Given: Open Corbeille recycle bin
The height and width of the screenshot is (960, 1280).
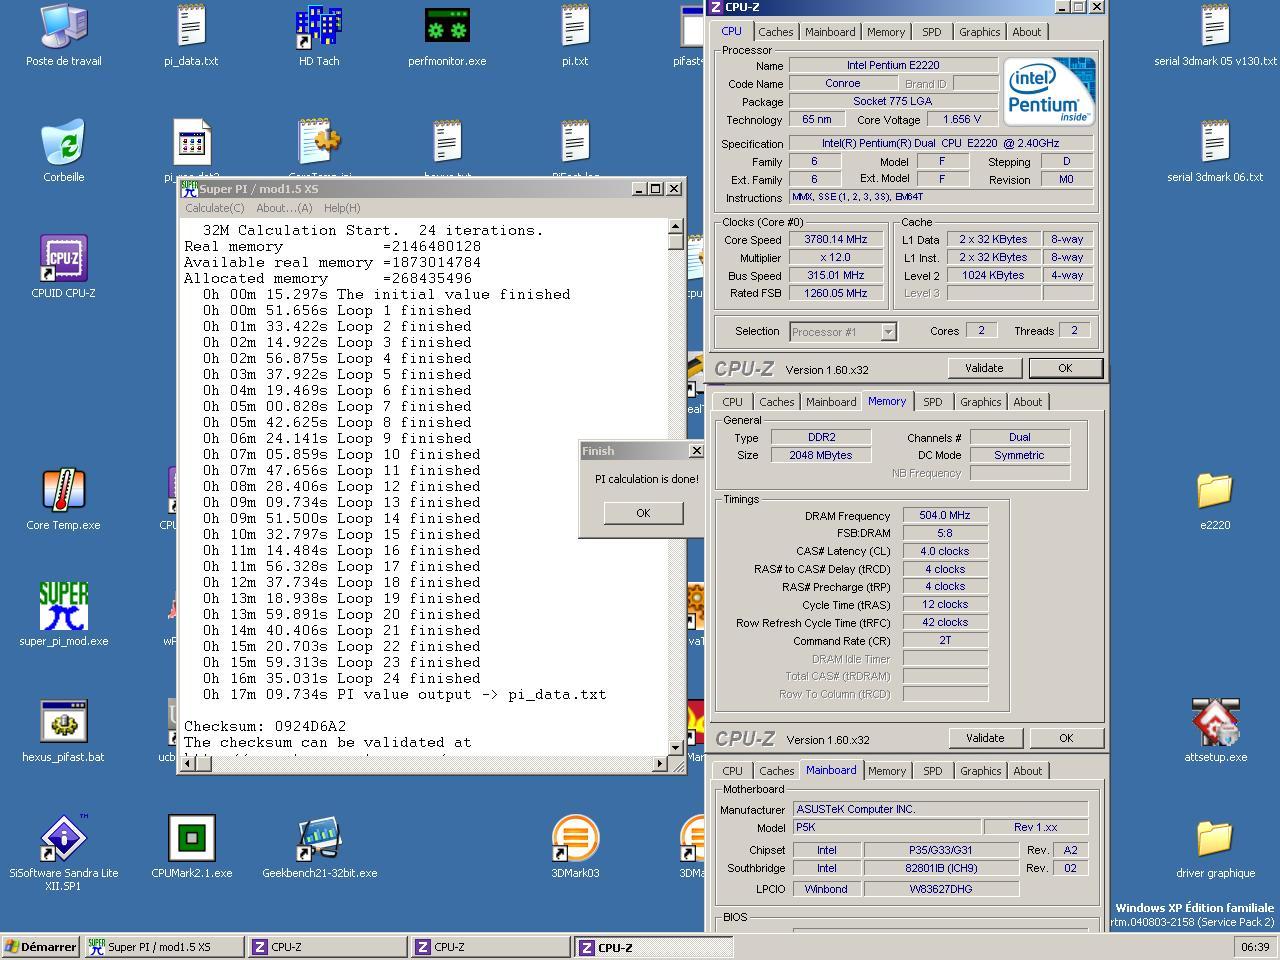Looking at the screenshot, I should pyautogui.click(x=64, y=152).
